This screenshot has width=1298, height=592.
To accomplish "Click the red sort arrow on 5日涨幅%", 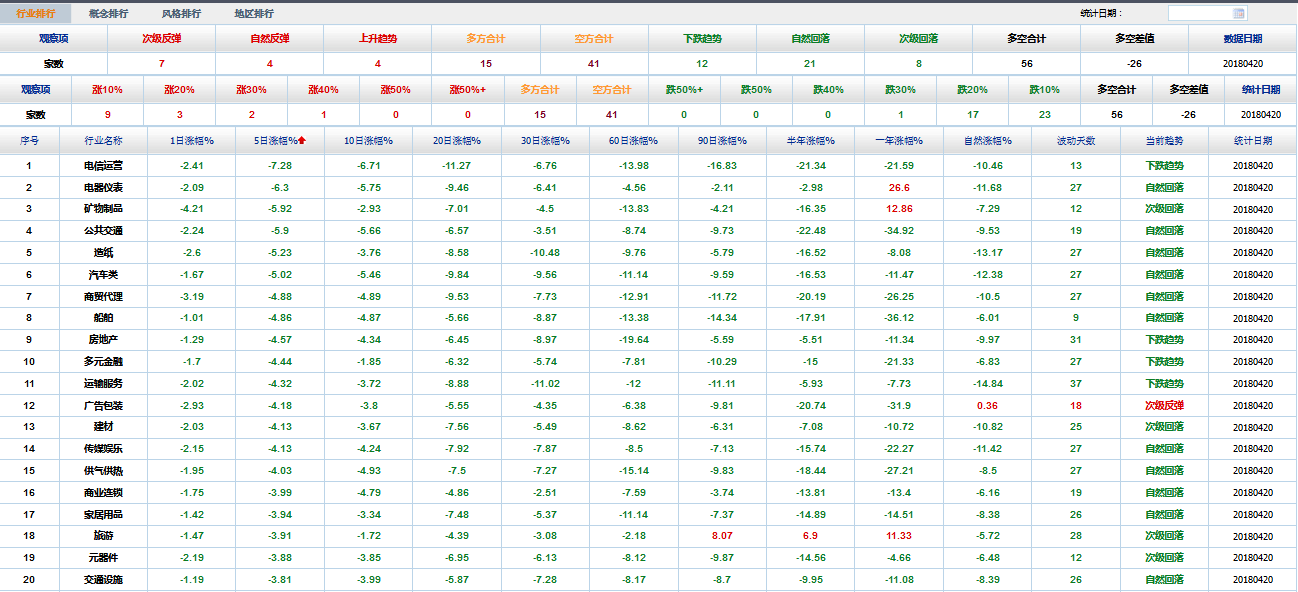I will coord(302,141).
